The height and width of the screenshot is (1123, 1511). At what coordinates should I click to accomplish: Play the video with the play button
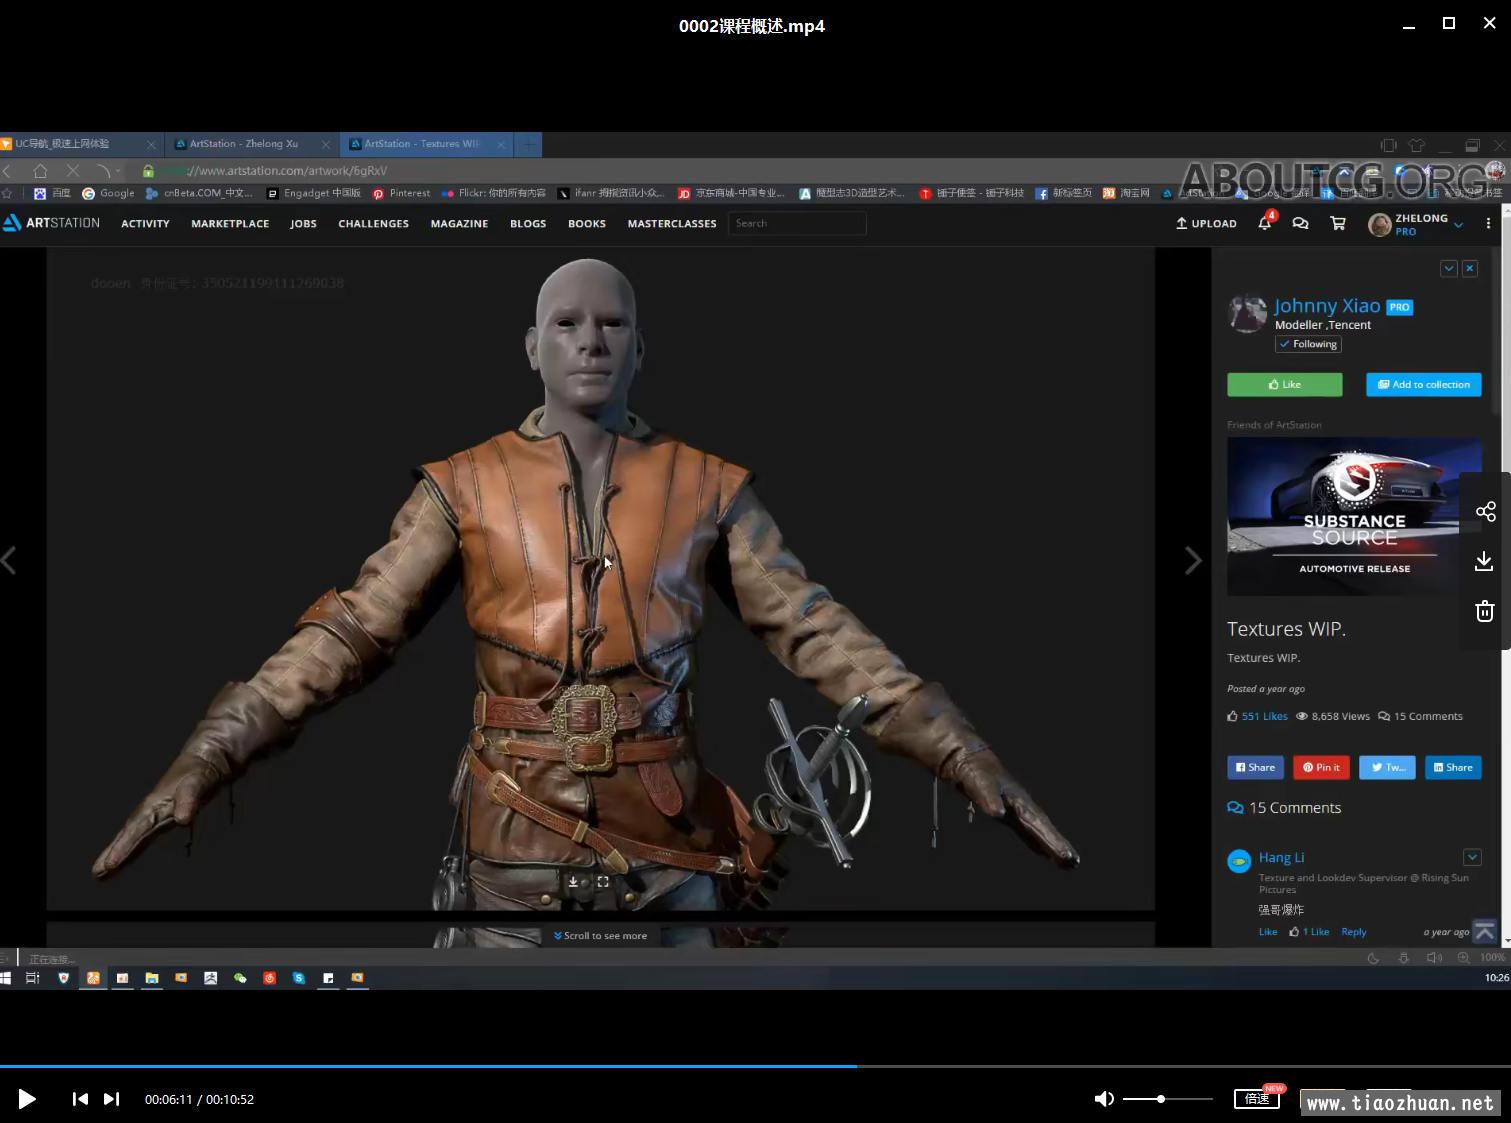click(27, 1099)
